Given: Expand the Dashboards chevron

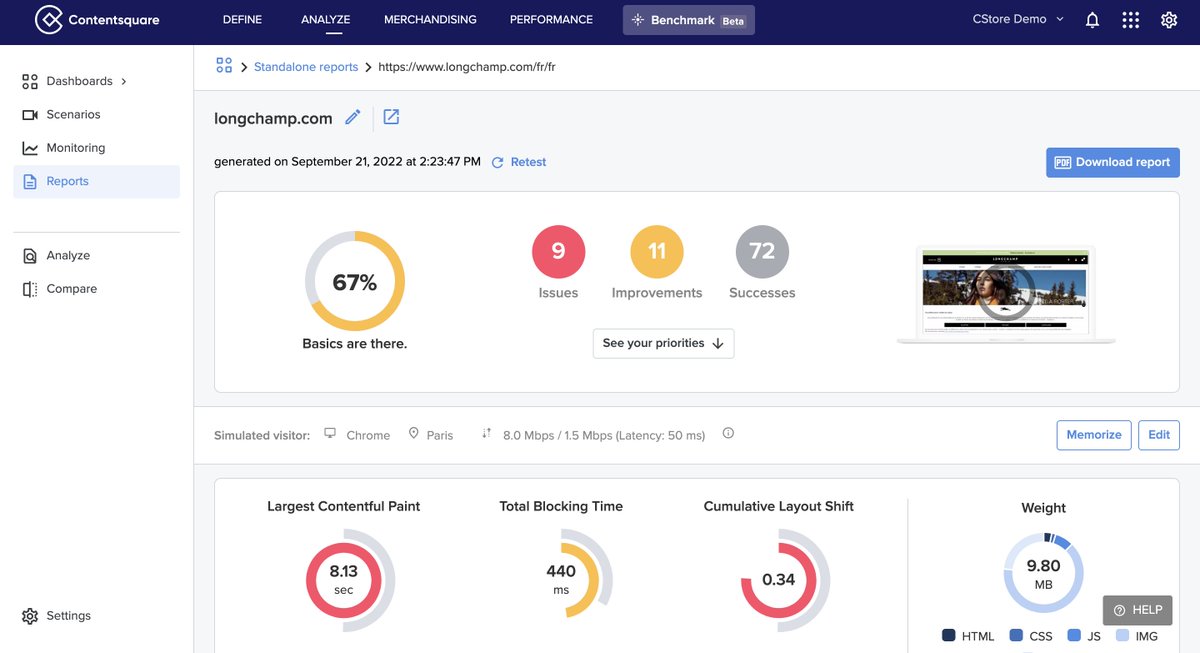Looking at the screenshot, I should point(124,81).
